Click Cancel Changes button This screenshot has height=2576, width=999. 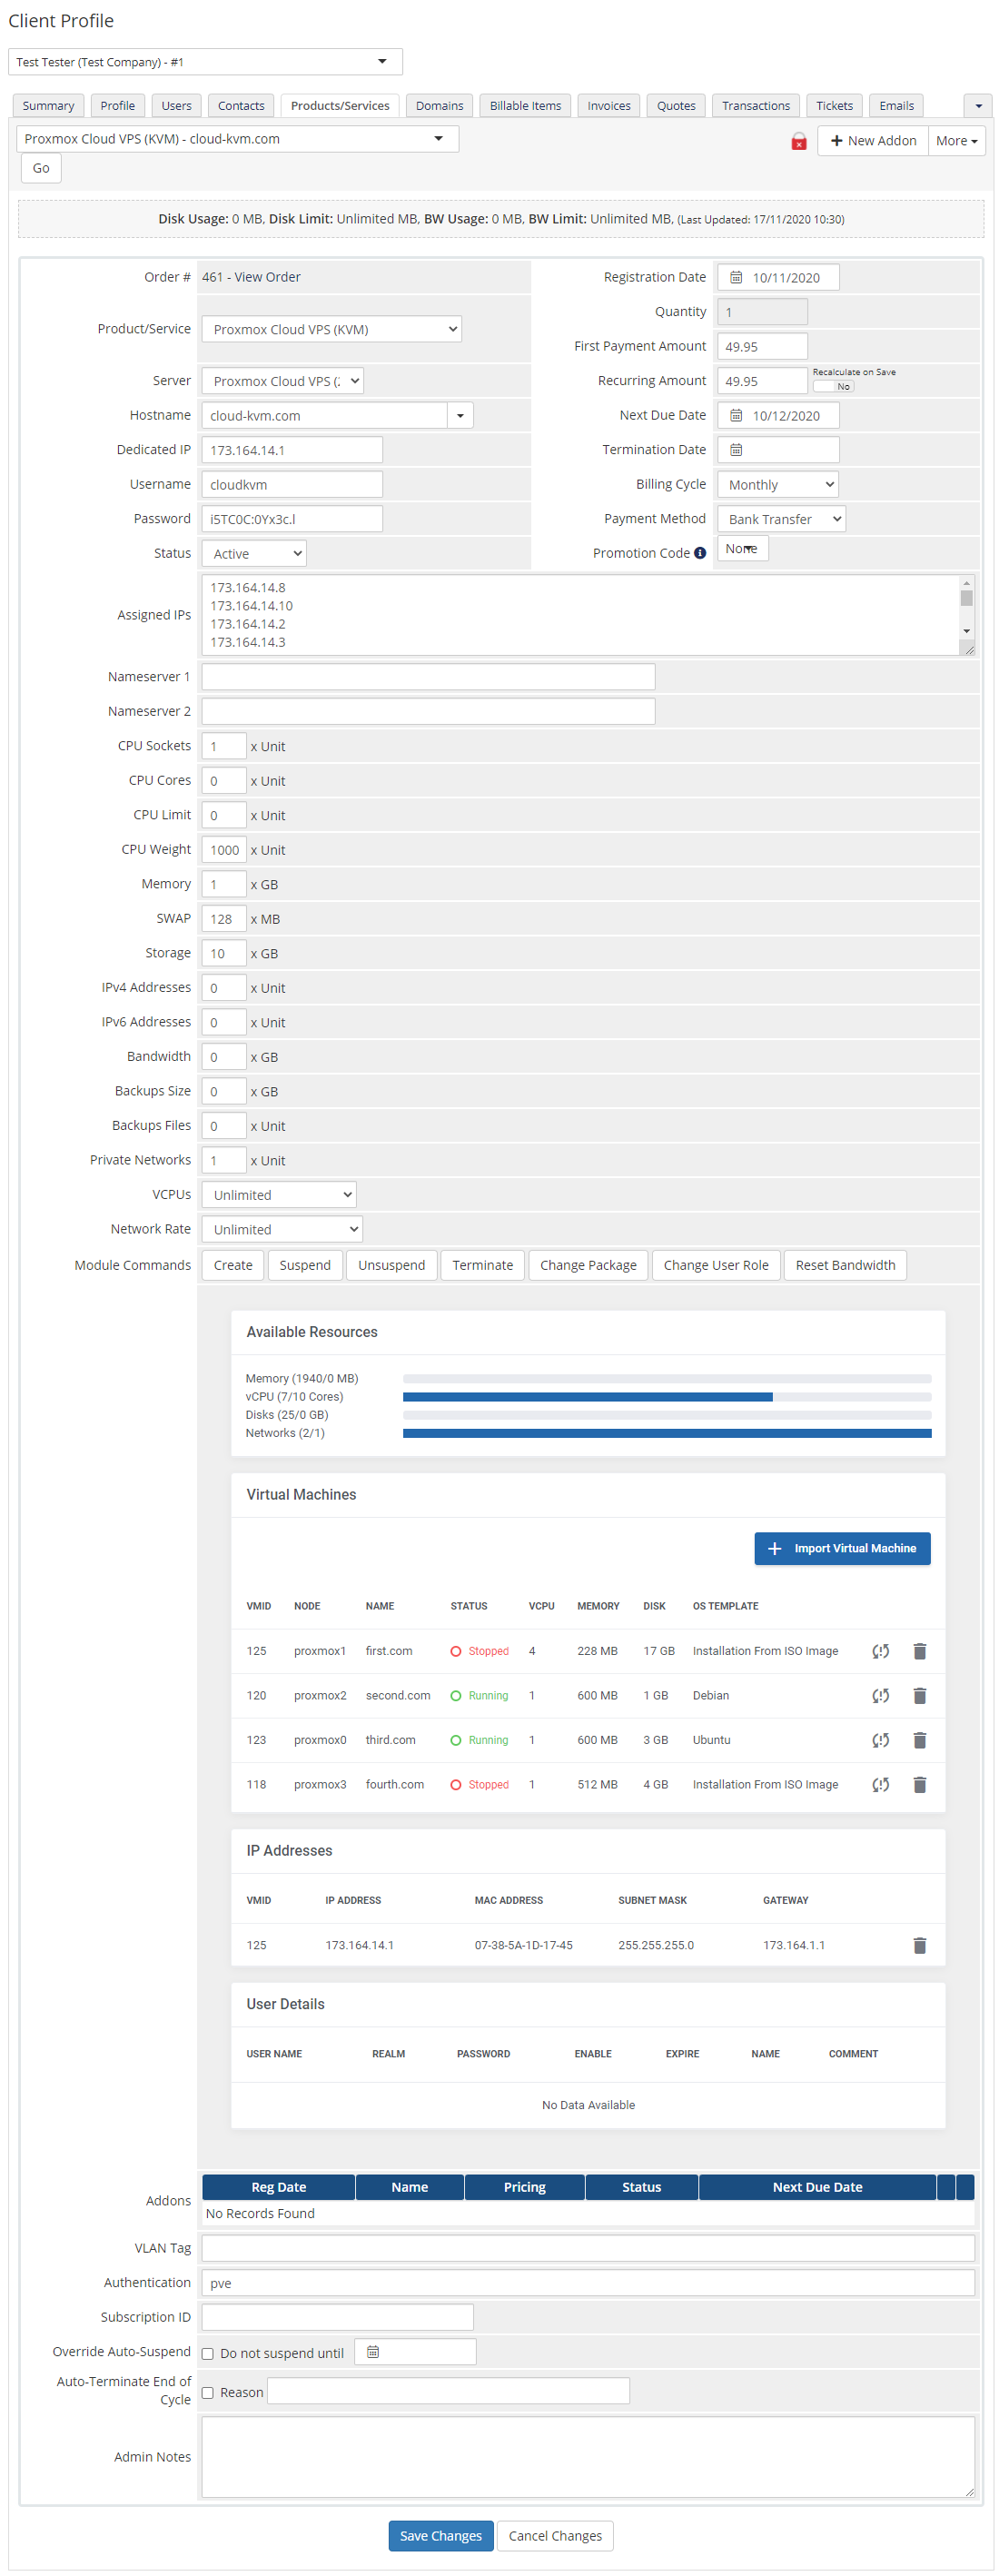click(x=555, y=2535)
